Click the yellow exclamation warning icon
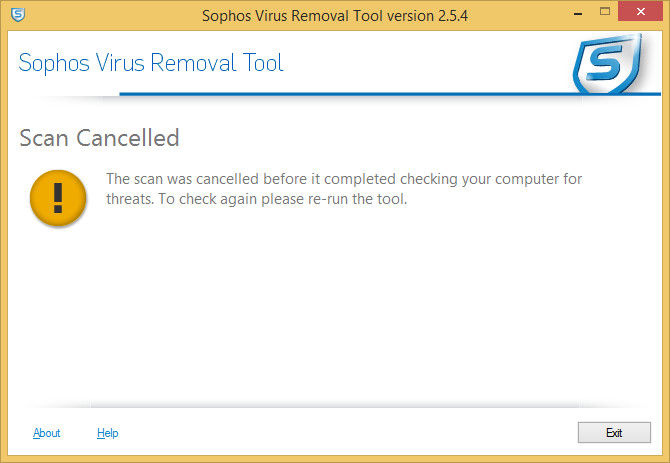The width and height of the screenshot is (670, 463). [x=58, y=198]
